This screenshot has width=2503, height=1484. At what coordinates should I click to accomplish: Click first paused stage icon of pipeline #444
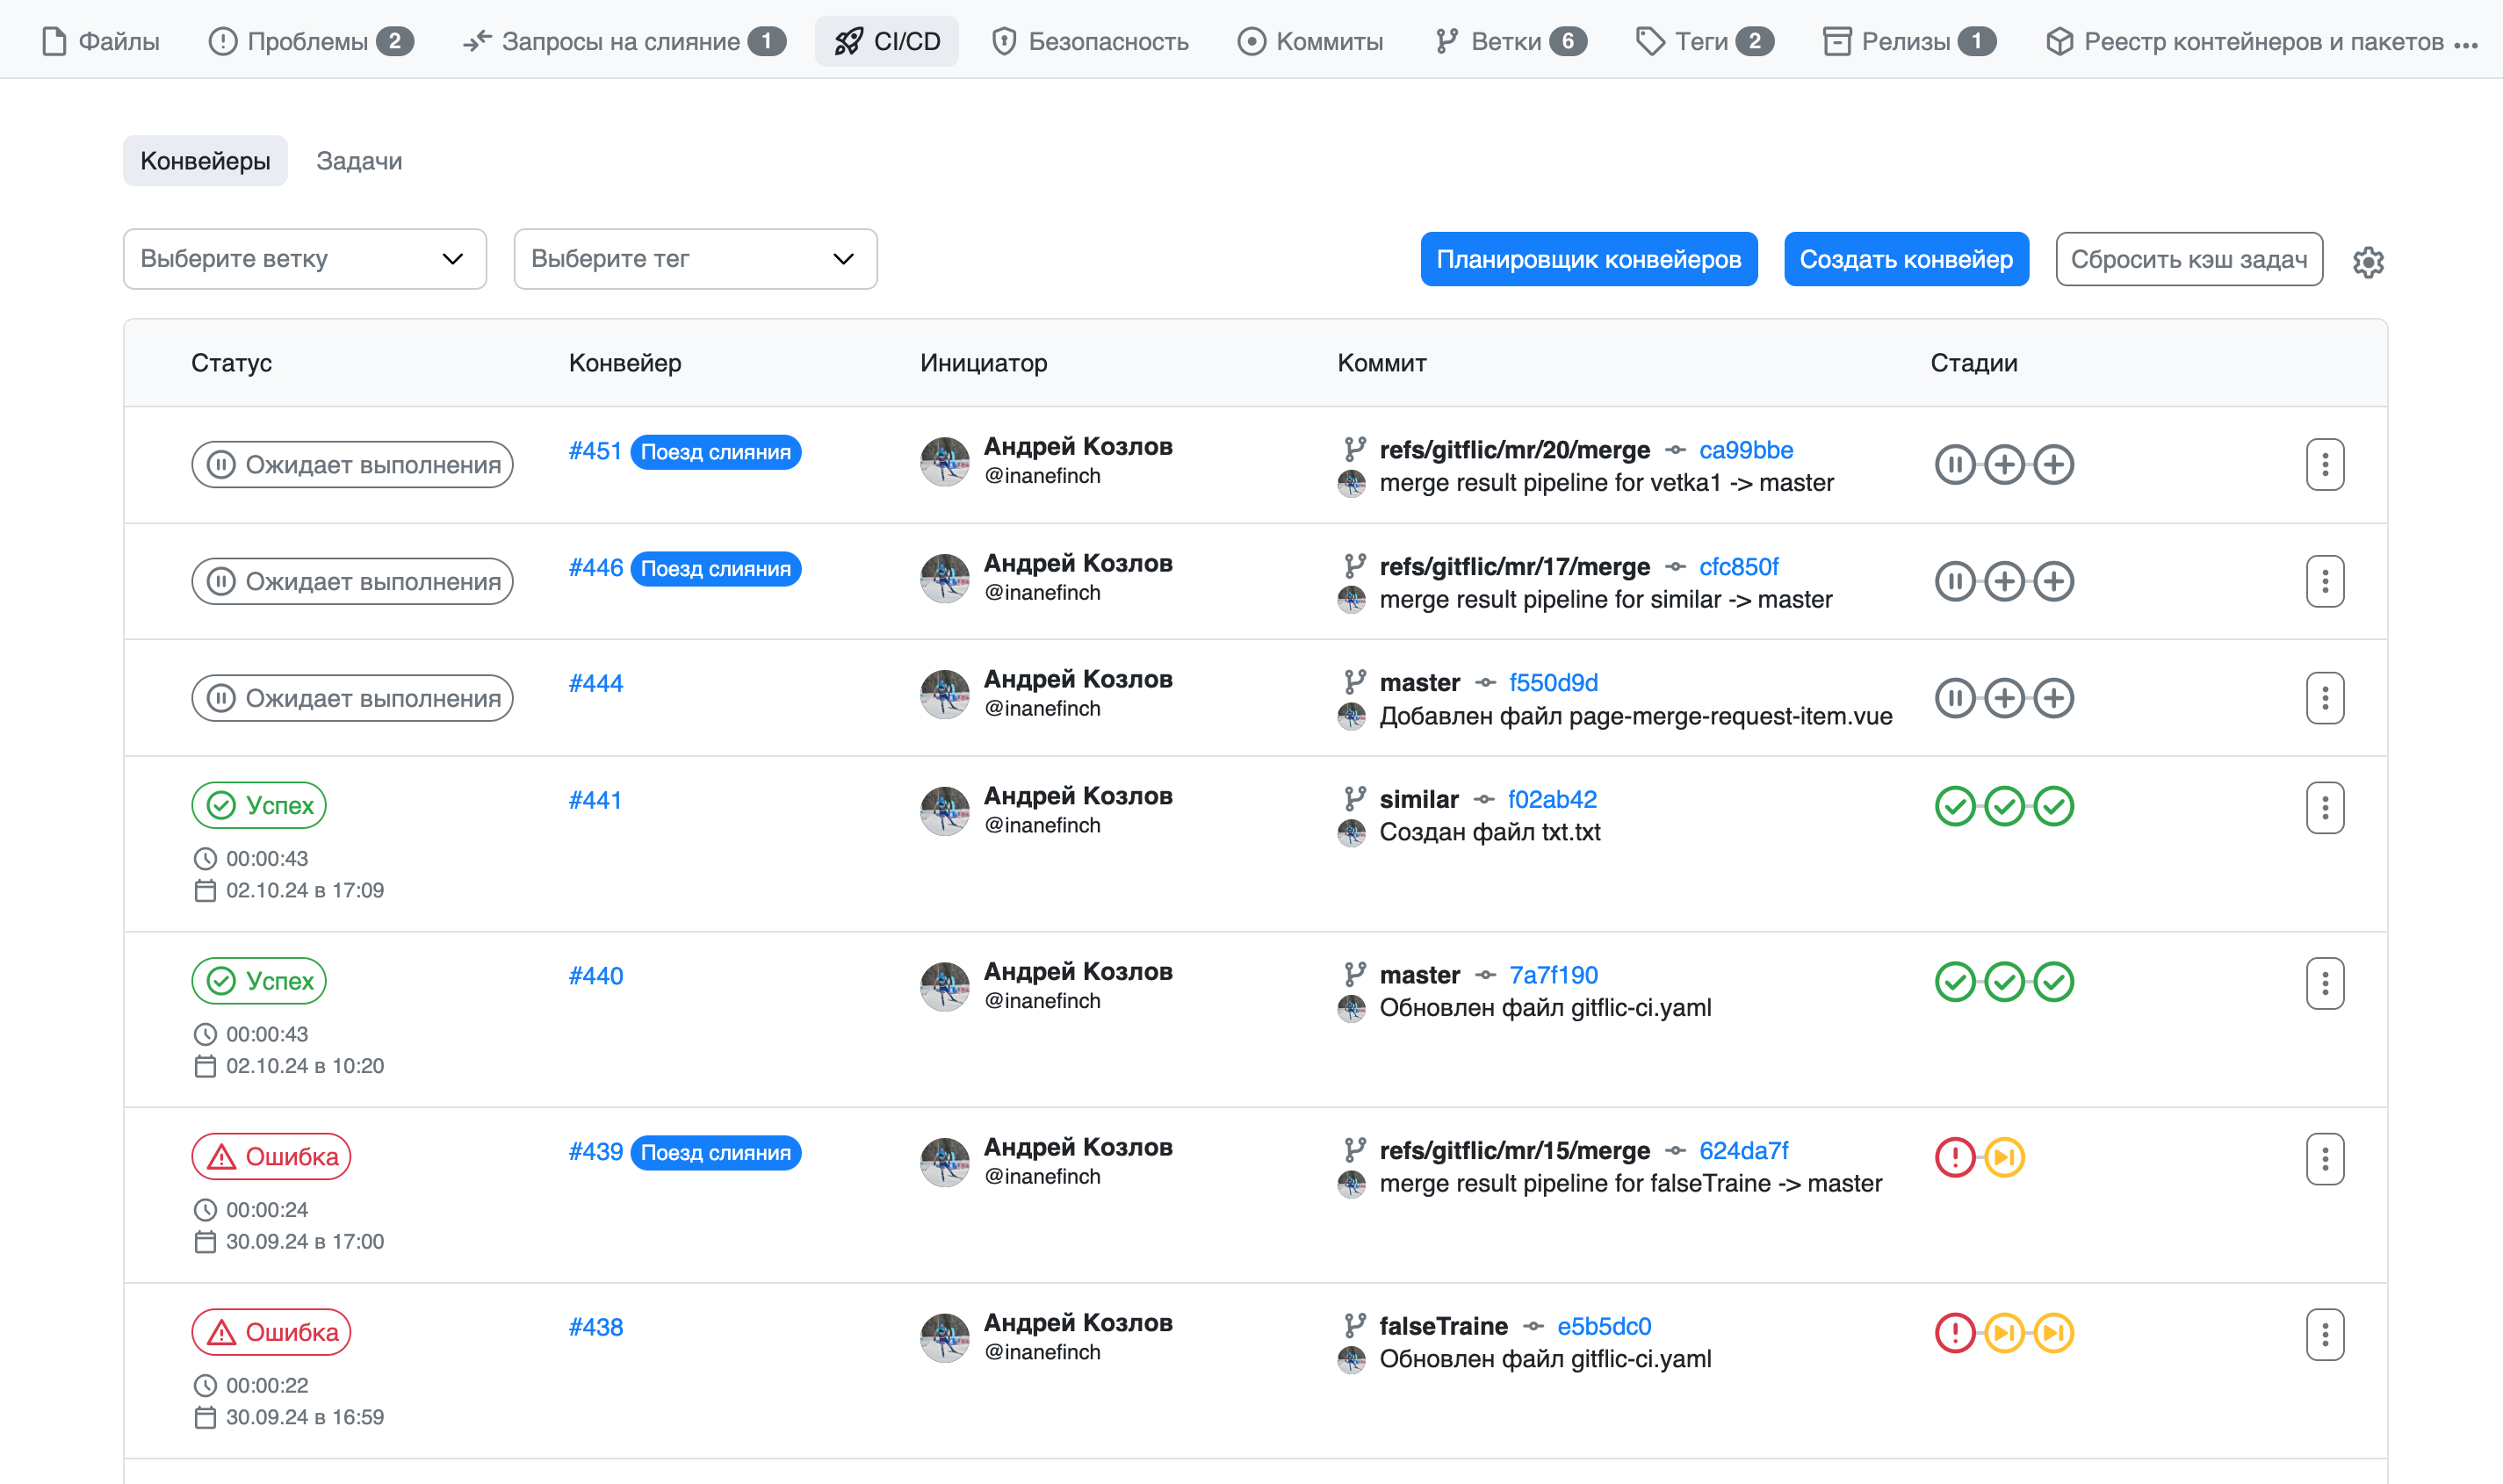coord(1954,698)
